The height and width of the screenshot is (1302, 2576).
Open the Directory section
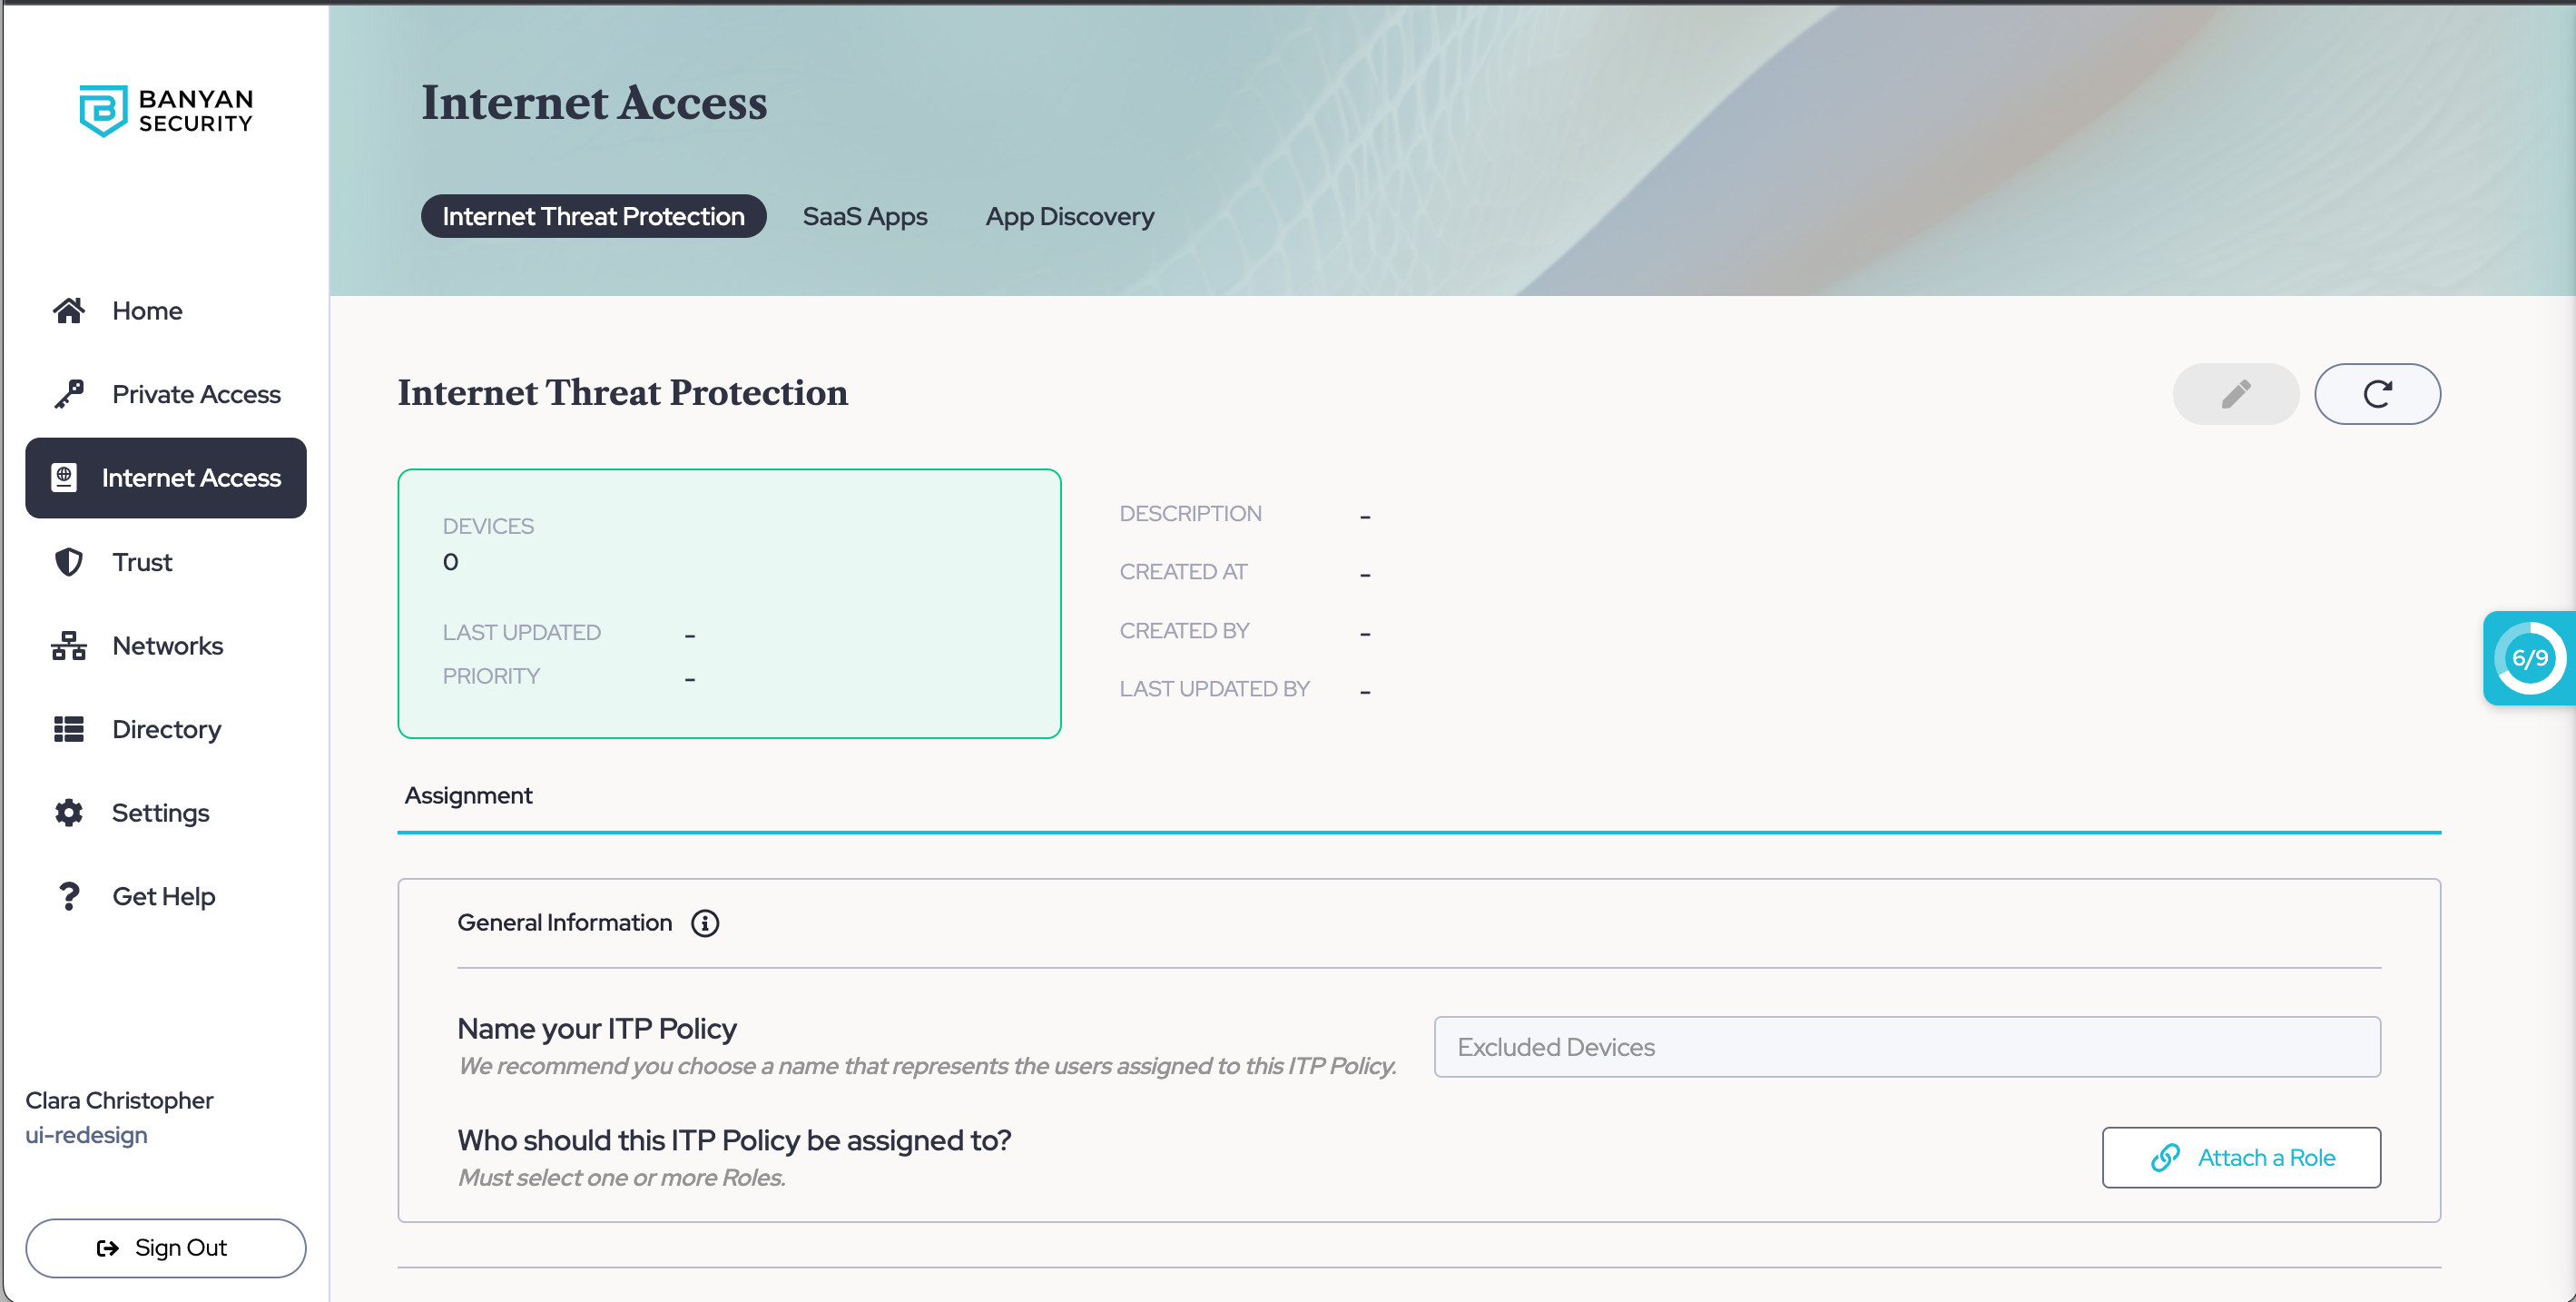[166, 730]
